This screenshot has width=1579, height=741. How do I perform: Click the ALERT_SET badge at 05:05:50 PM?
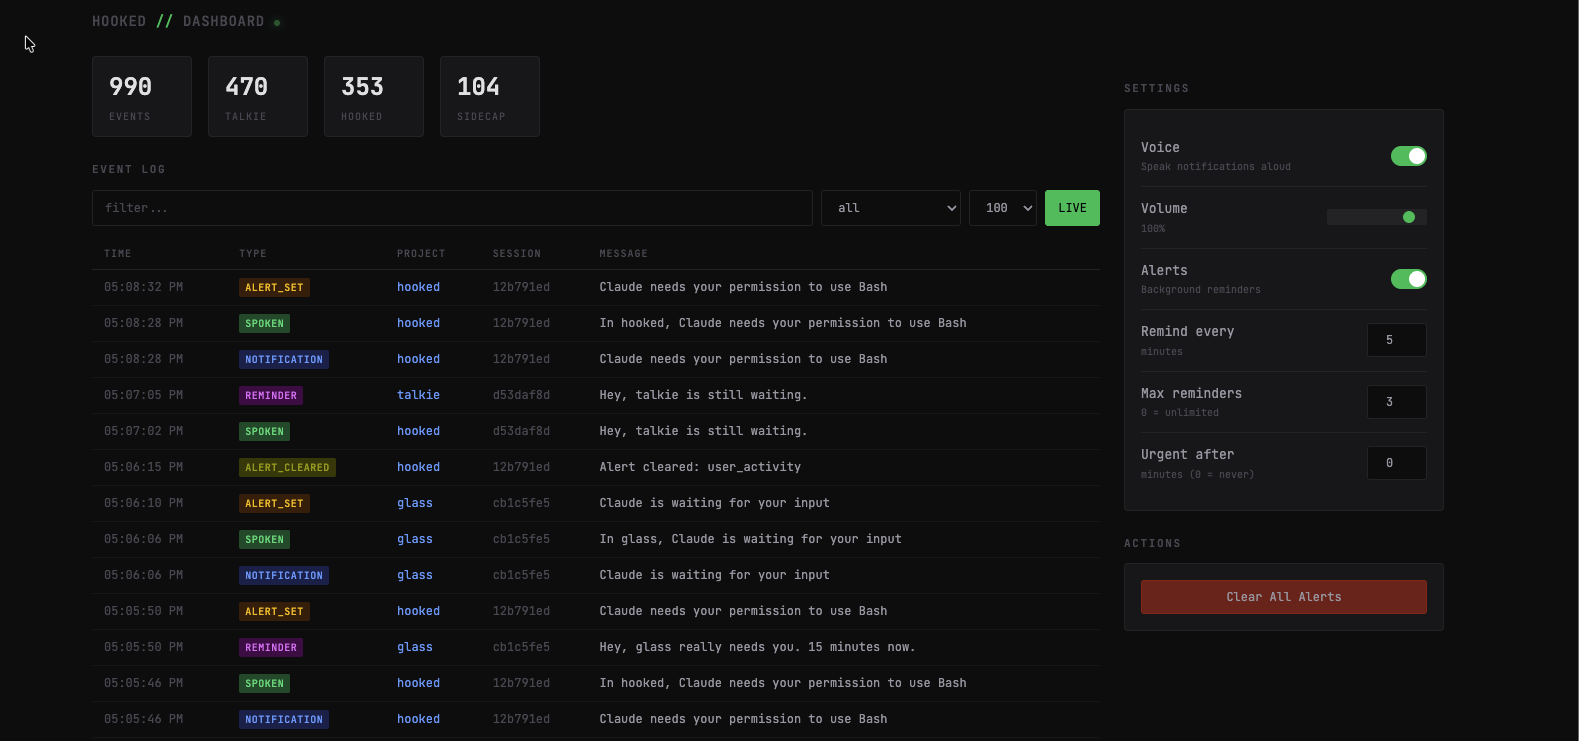[274, 611]
